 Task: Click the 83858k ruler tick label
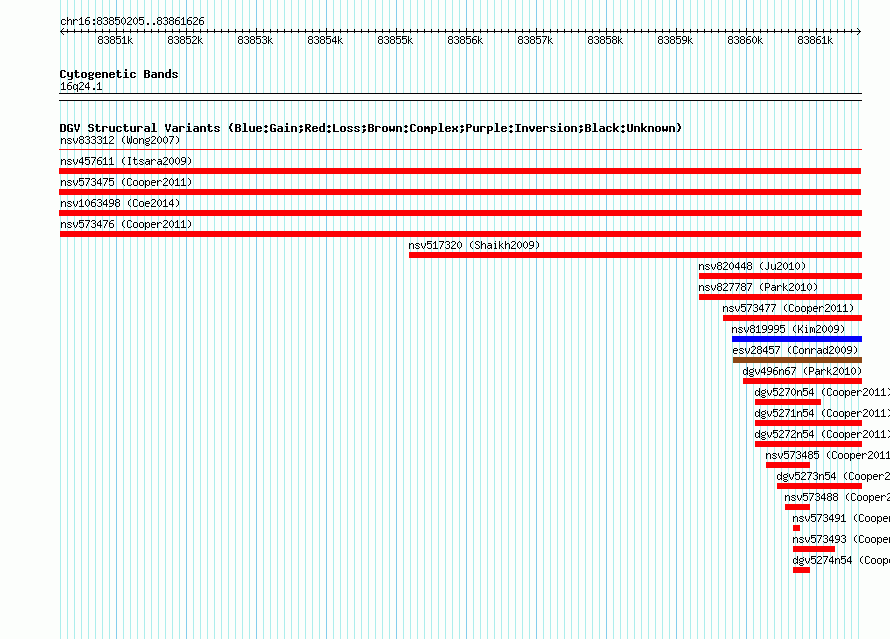pos(605,40)
